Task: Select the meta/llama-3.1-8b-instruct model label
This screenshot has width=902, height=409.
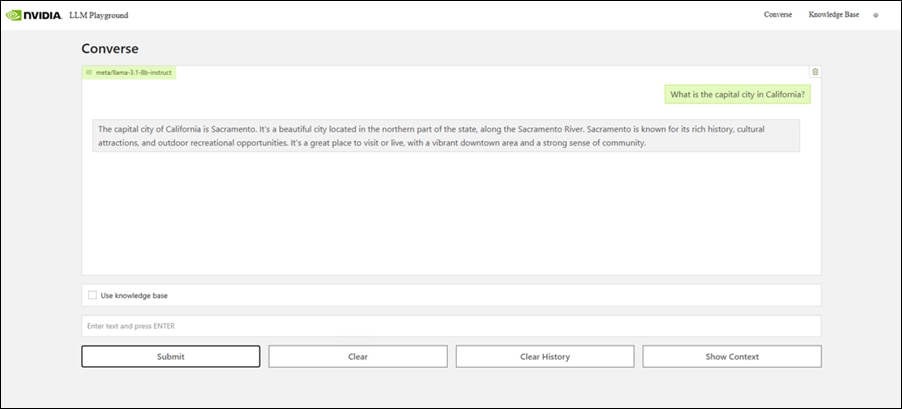Action: [x=133, y=72]
